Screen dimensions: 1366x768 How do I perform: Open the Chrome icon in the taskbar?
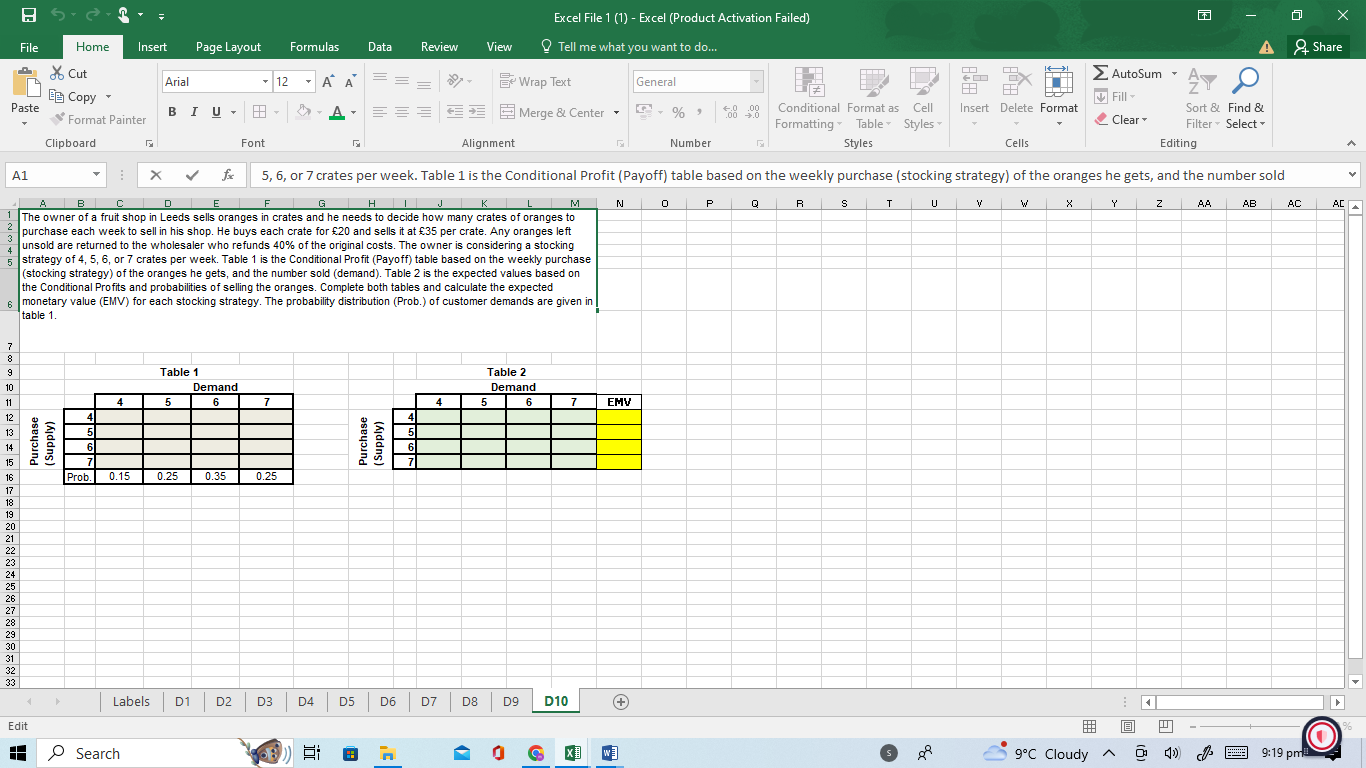click(536, 753)
